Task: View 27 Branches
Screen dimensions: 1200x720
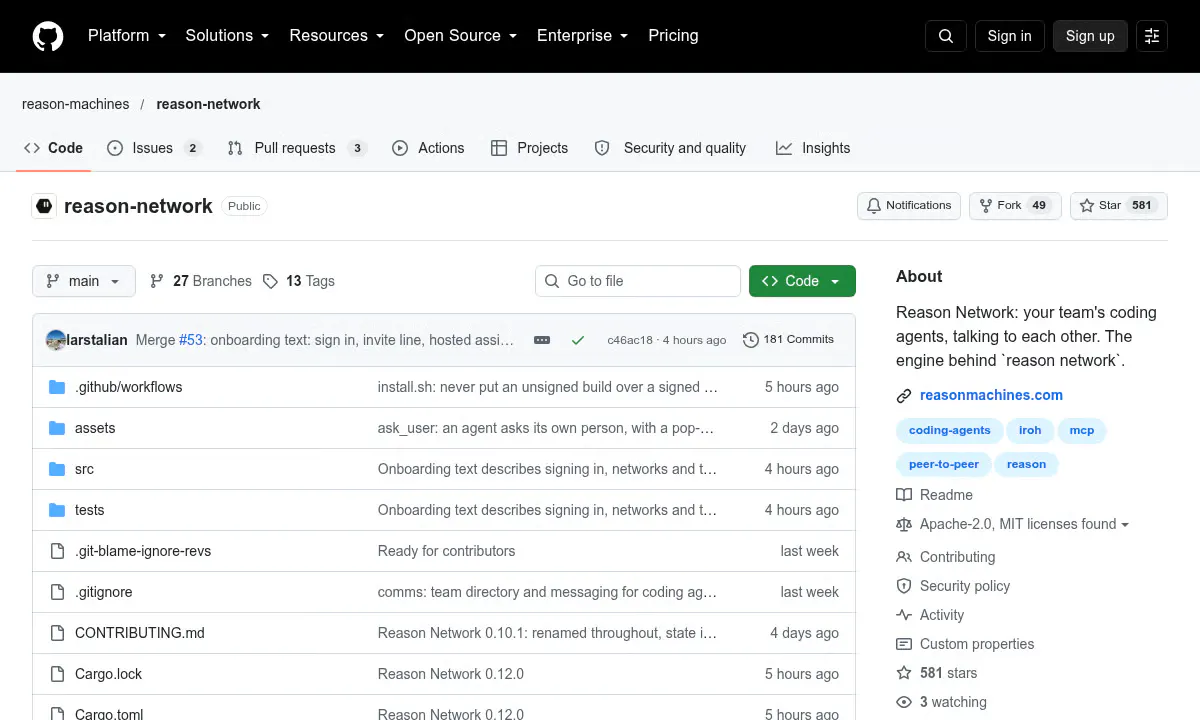Action: coord(200,281)
